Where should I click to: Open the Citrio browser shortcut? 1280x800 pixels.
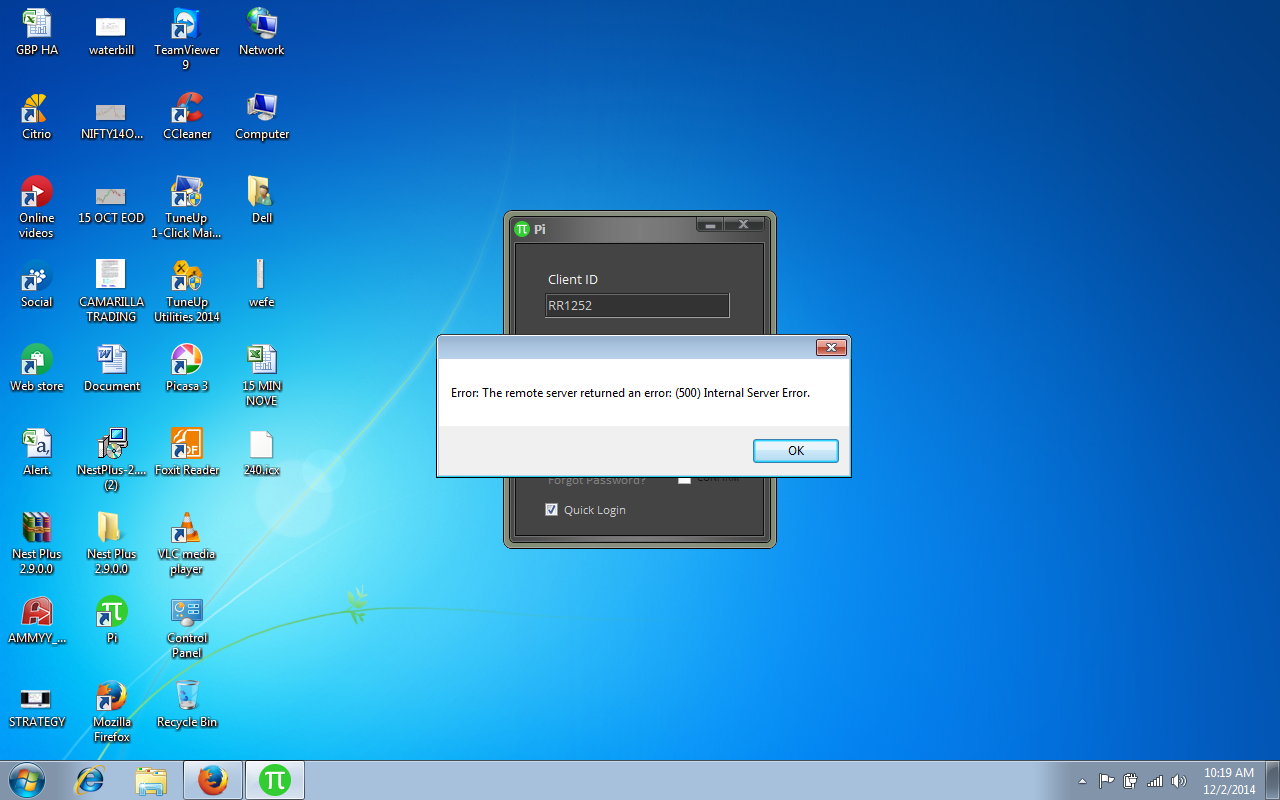pos(37,117)
